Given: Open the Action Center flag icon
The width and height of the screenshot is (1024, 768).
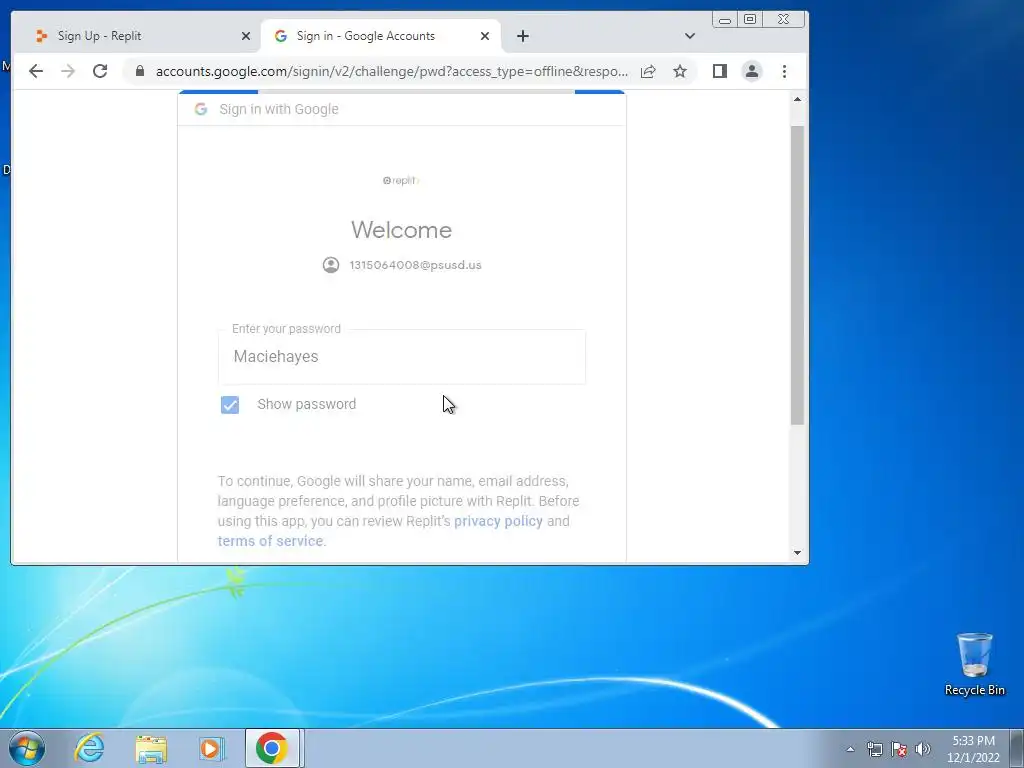Looking at the screenshot, I should [899, 749].
